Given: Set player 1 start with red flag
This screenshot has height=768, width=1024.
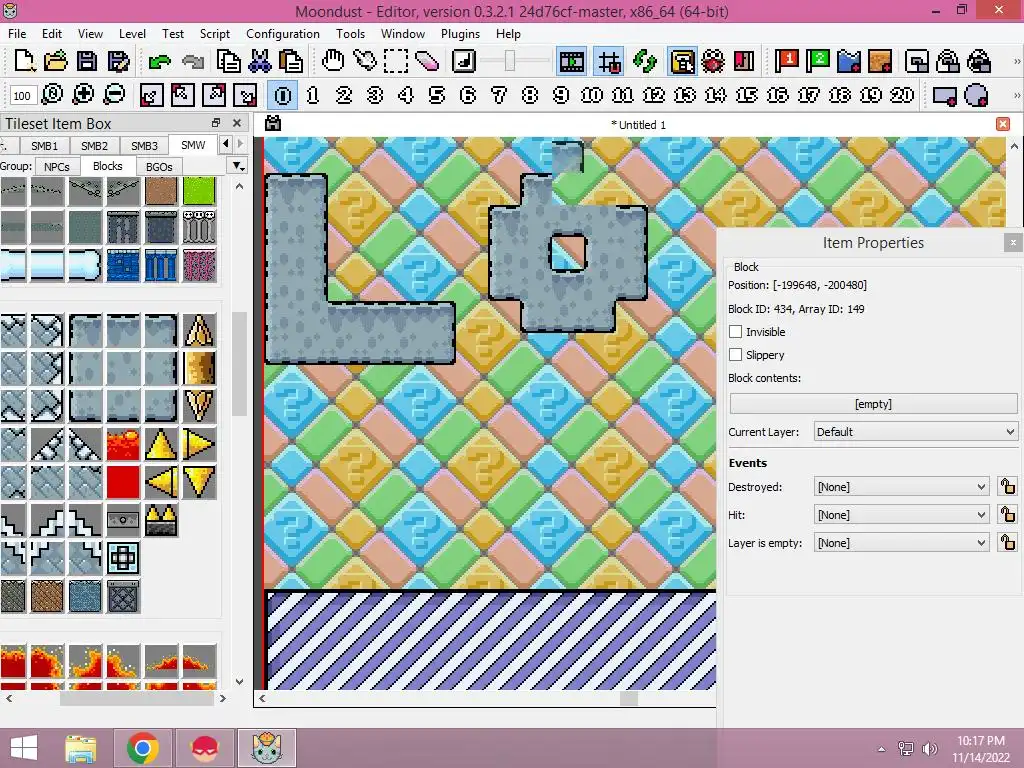Looking at the screenshot, I should (786, 61).
